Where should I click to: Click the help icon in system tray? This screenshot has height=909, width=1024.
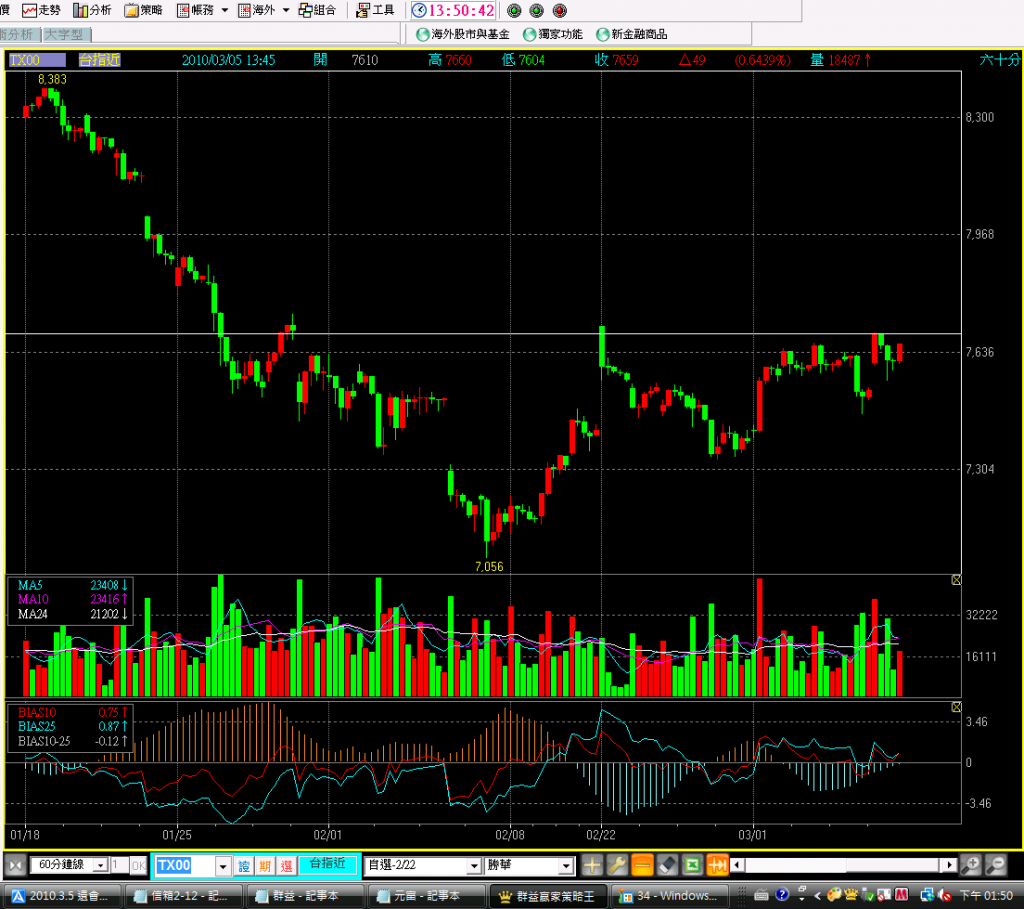[x=782, y=895]
